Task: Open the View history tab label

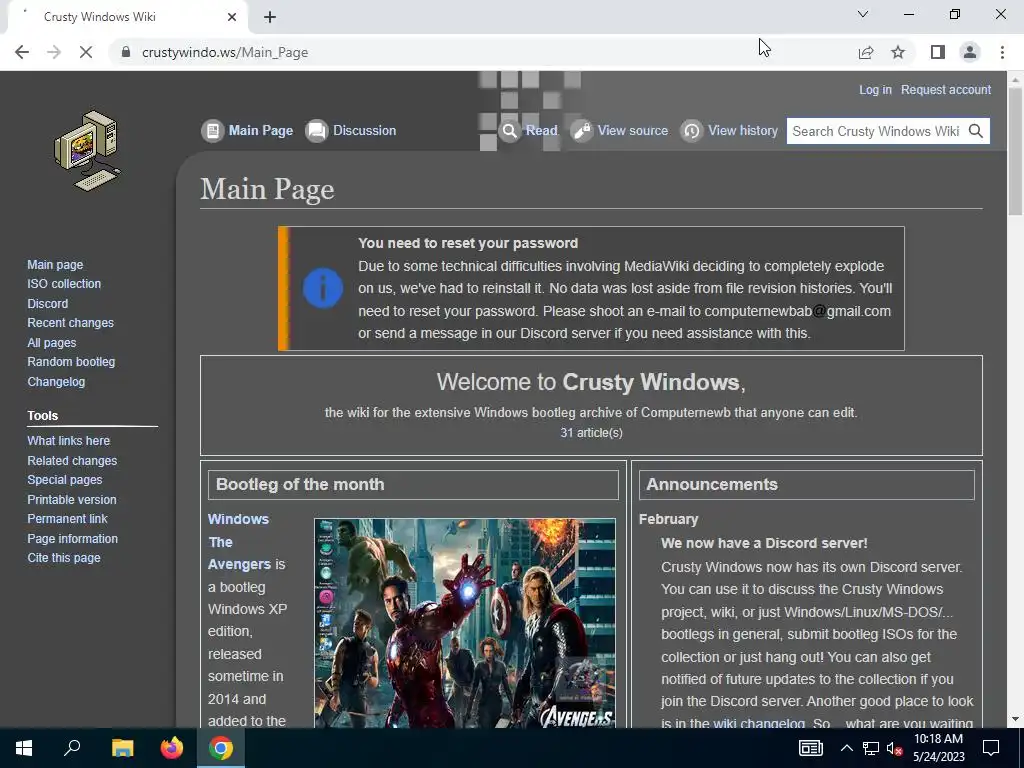Action: click(743, 131)
